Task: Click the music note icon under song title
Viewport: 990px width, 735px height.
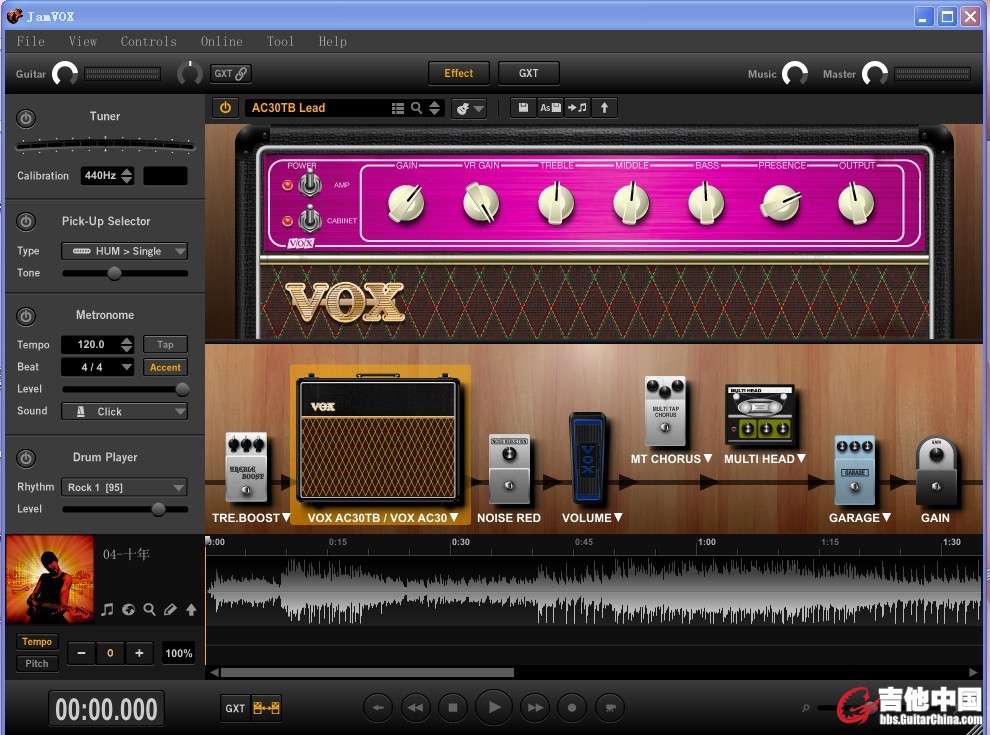Action: click(108, 609)
